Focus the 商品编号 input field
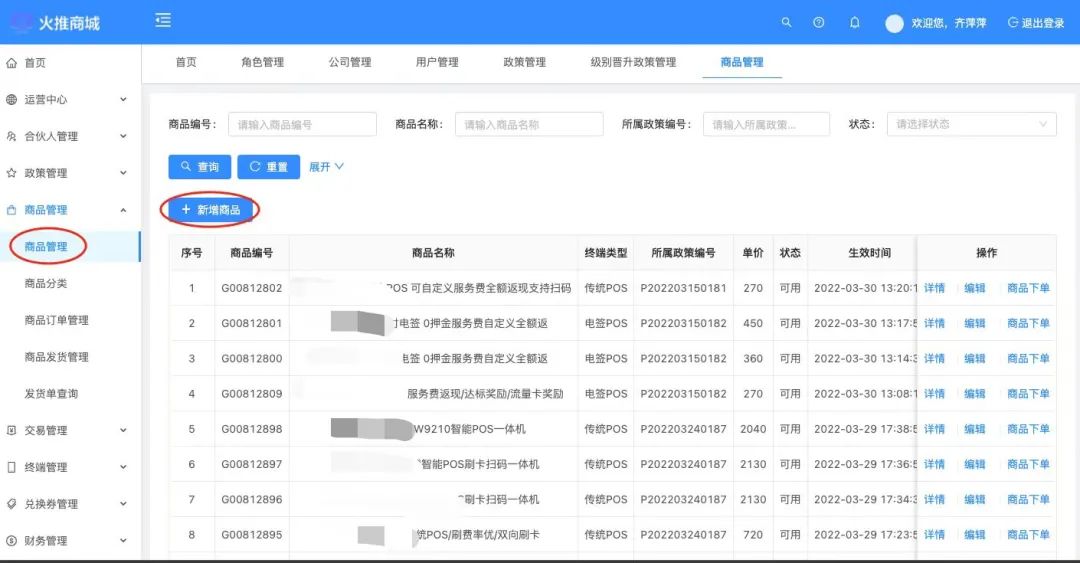The height and width of the screenshot is (563, 1080). 302,125
